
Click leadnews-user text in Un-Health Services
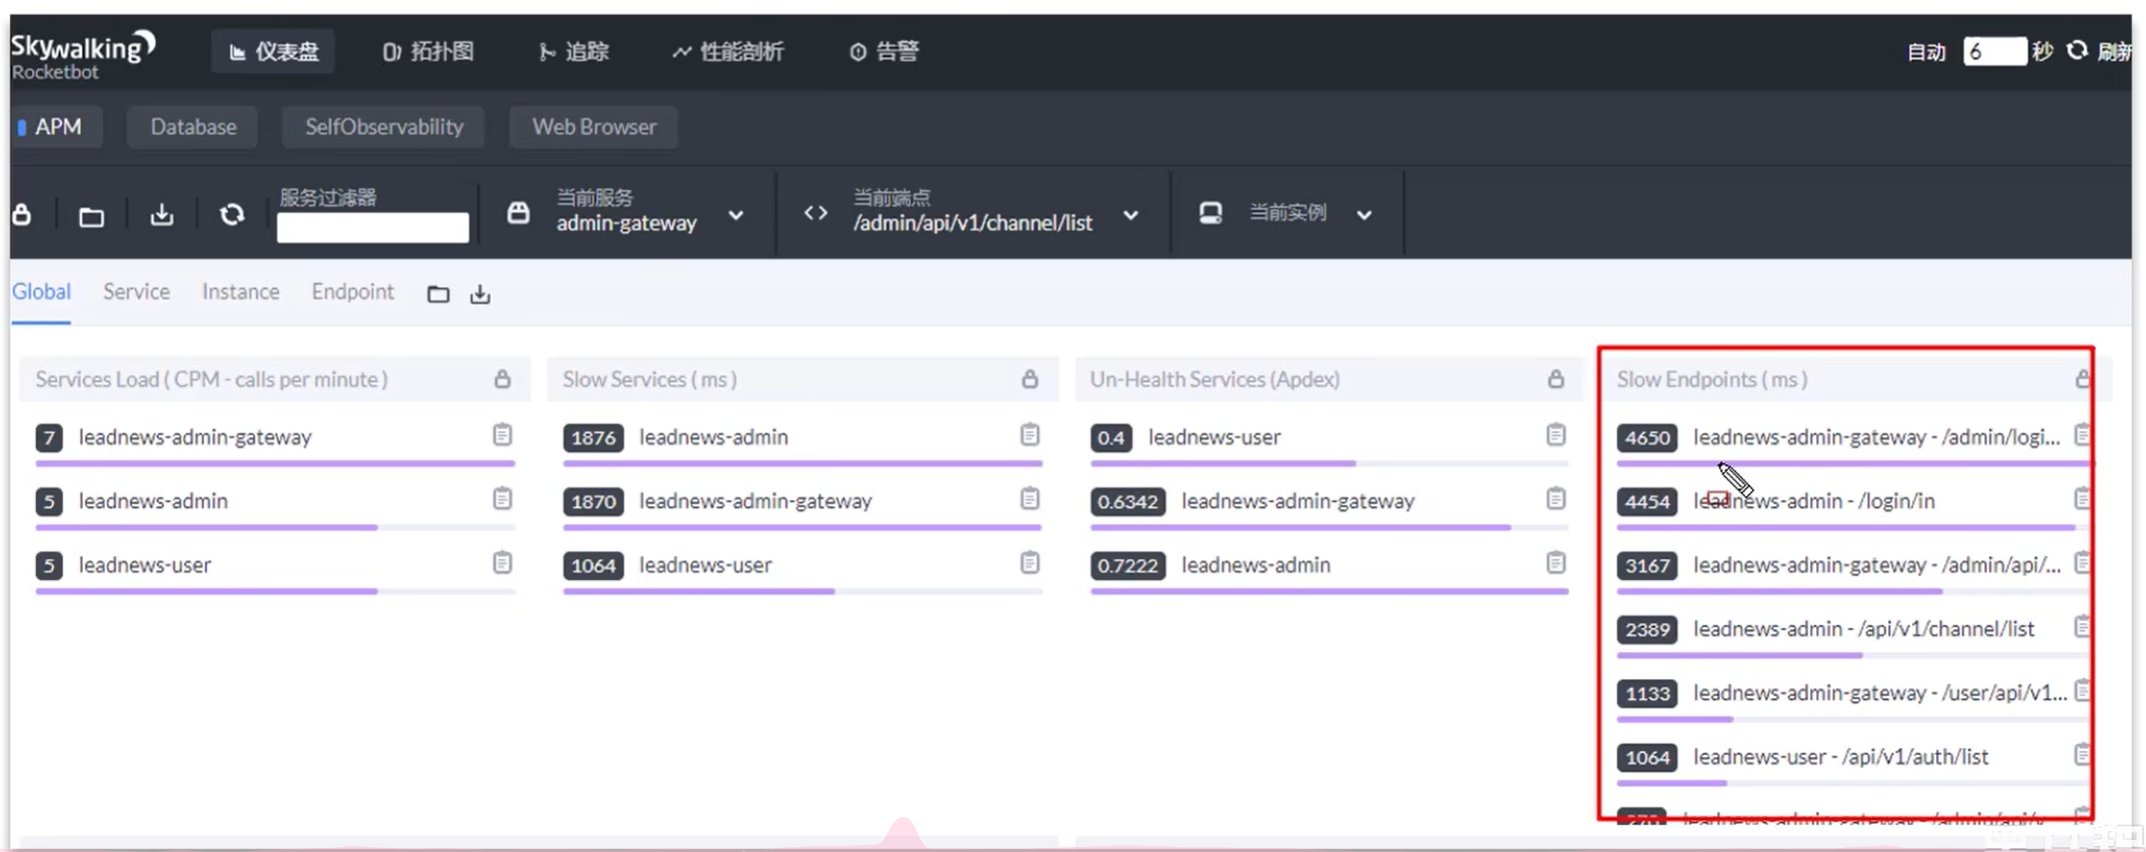click(x=1214, y=437)
